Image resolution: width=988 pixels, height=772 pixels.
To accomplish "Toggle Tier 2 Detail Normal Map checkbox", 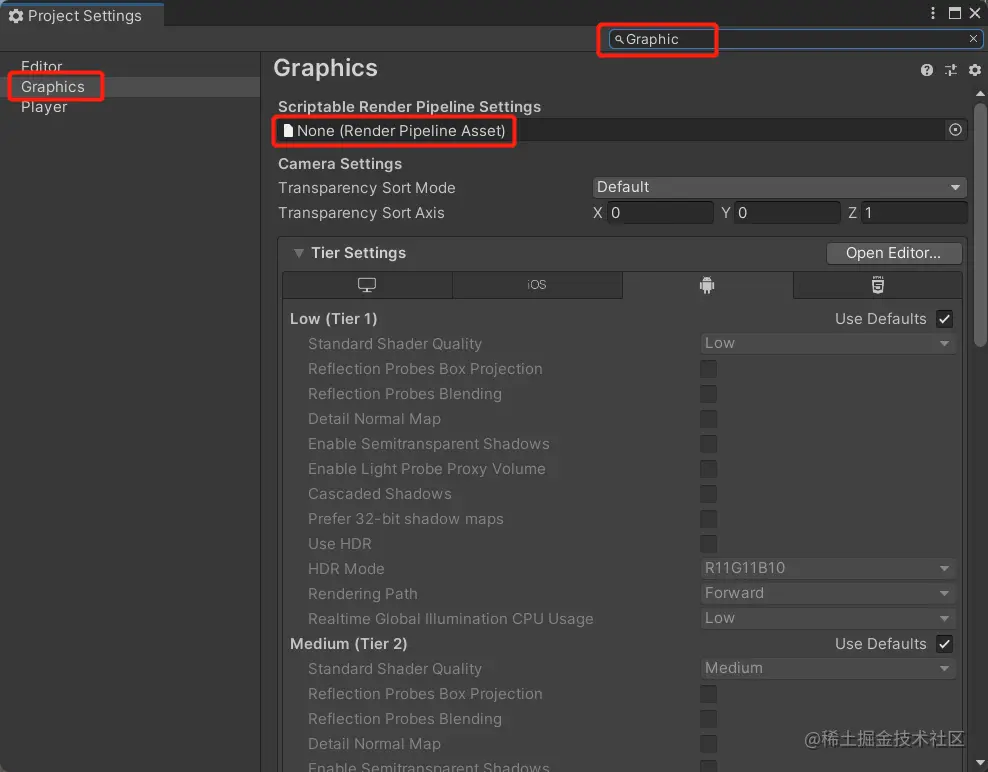I will (x=708, y=744).
